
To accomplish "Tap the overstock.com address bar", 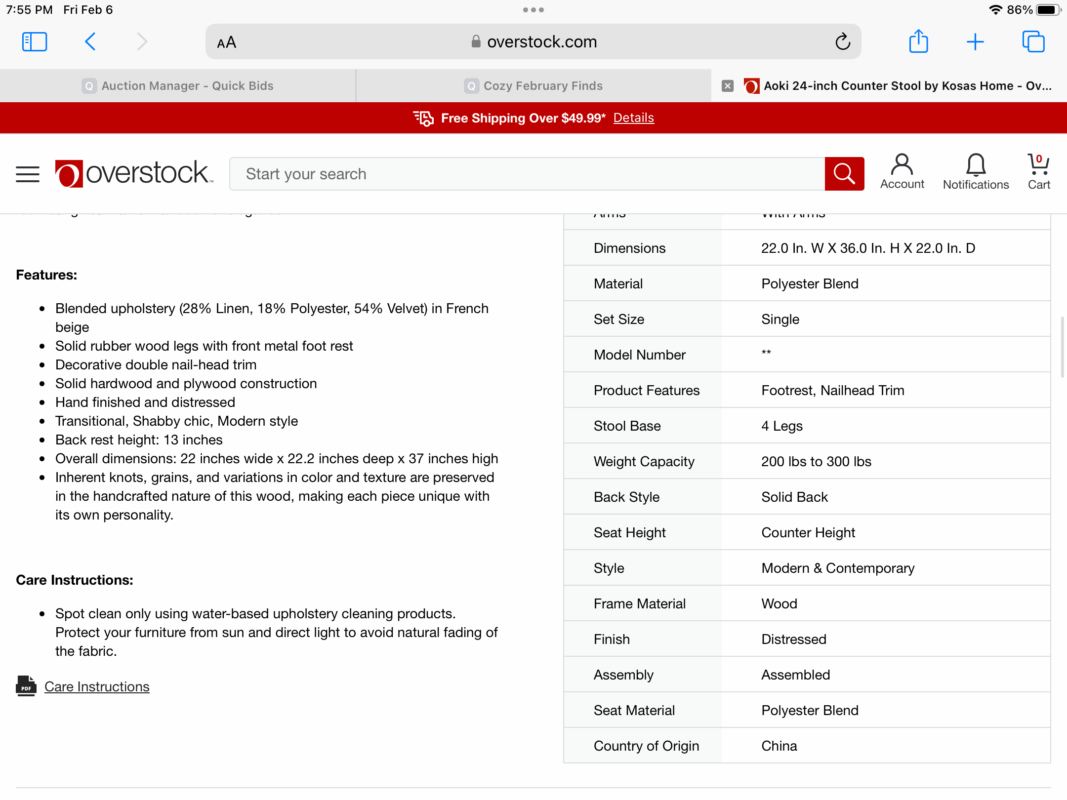I will coord(534,42).
